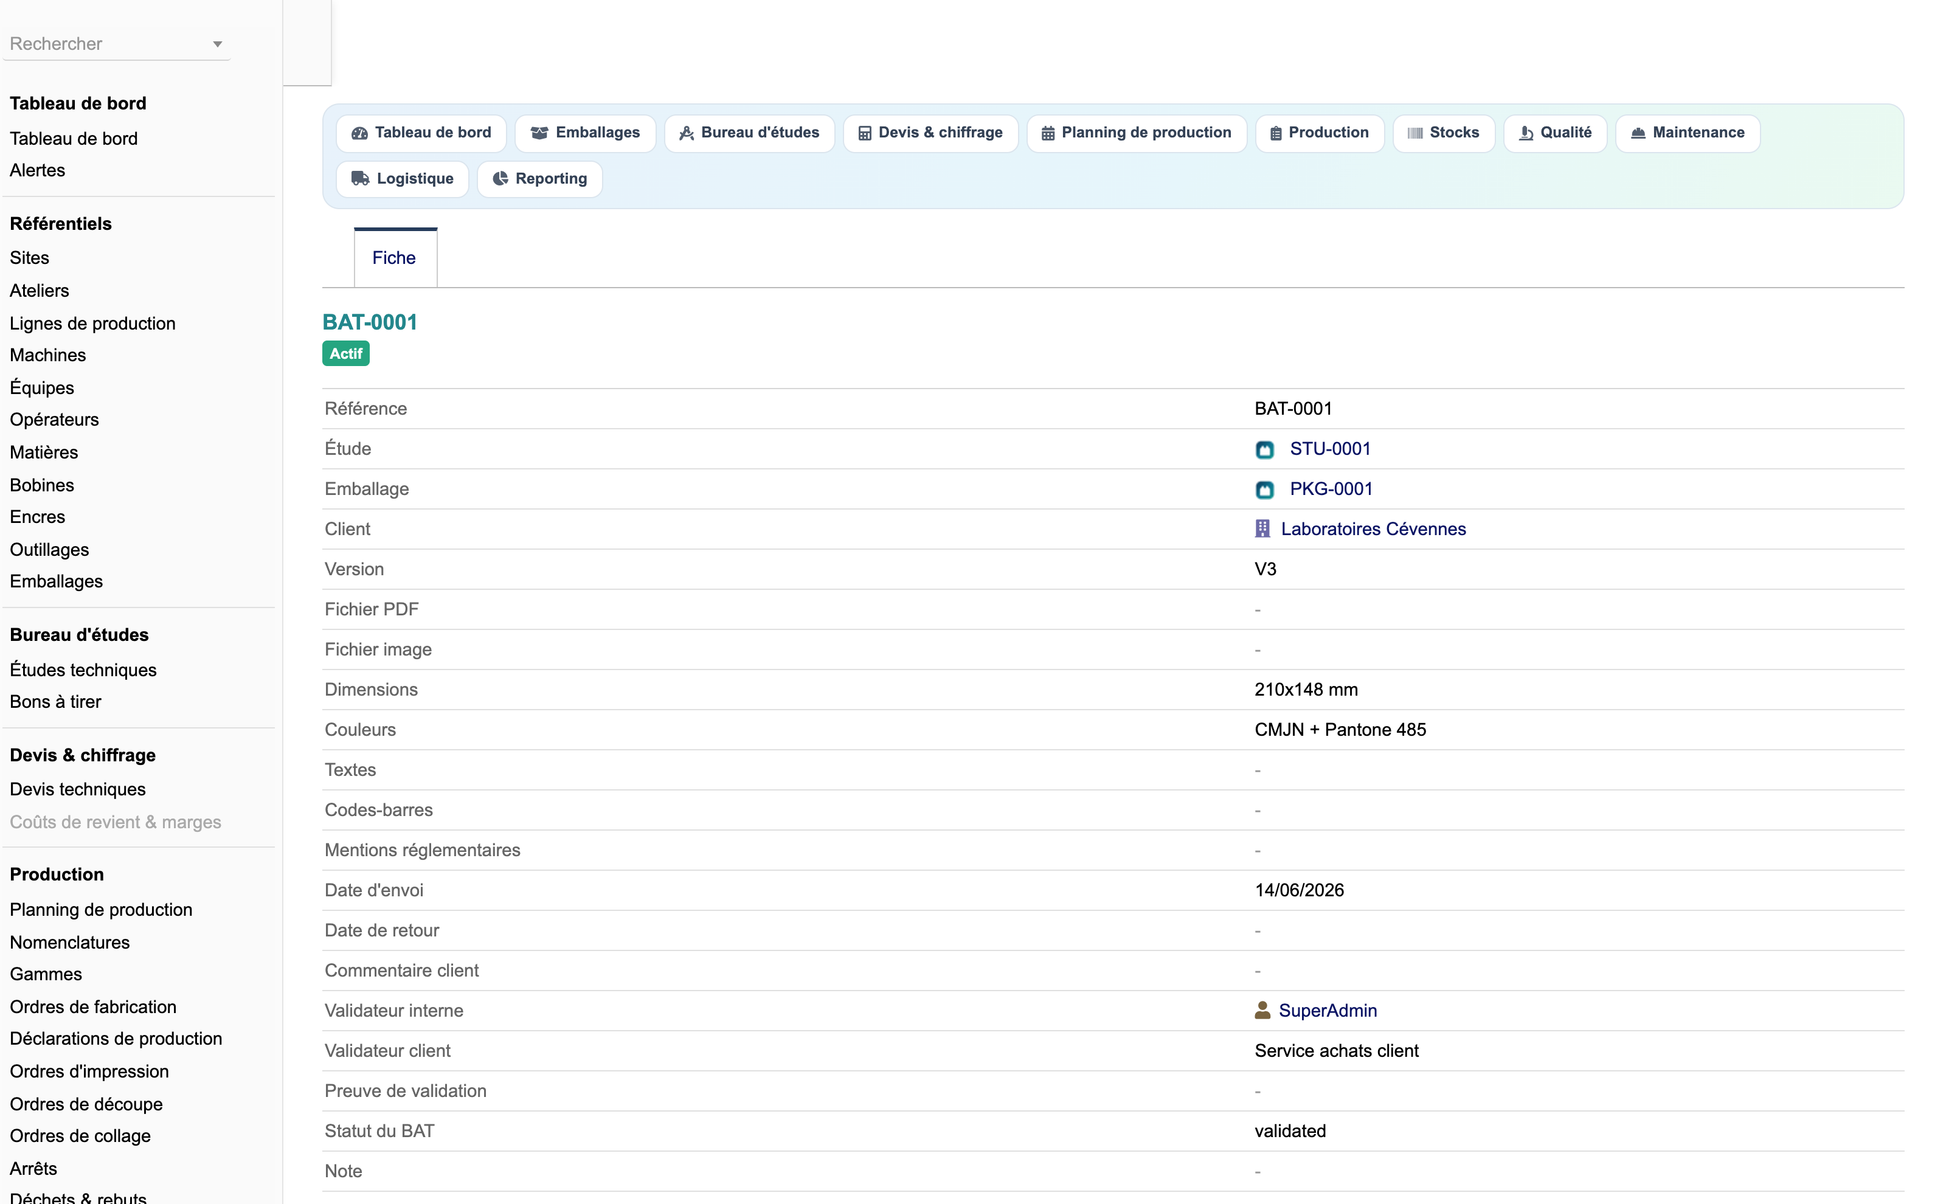The width and height of the screenshot is (1946, 1204).
Task: Click the building icon beside Laboratoires Cévennes
Action: 1263,529
